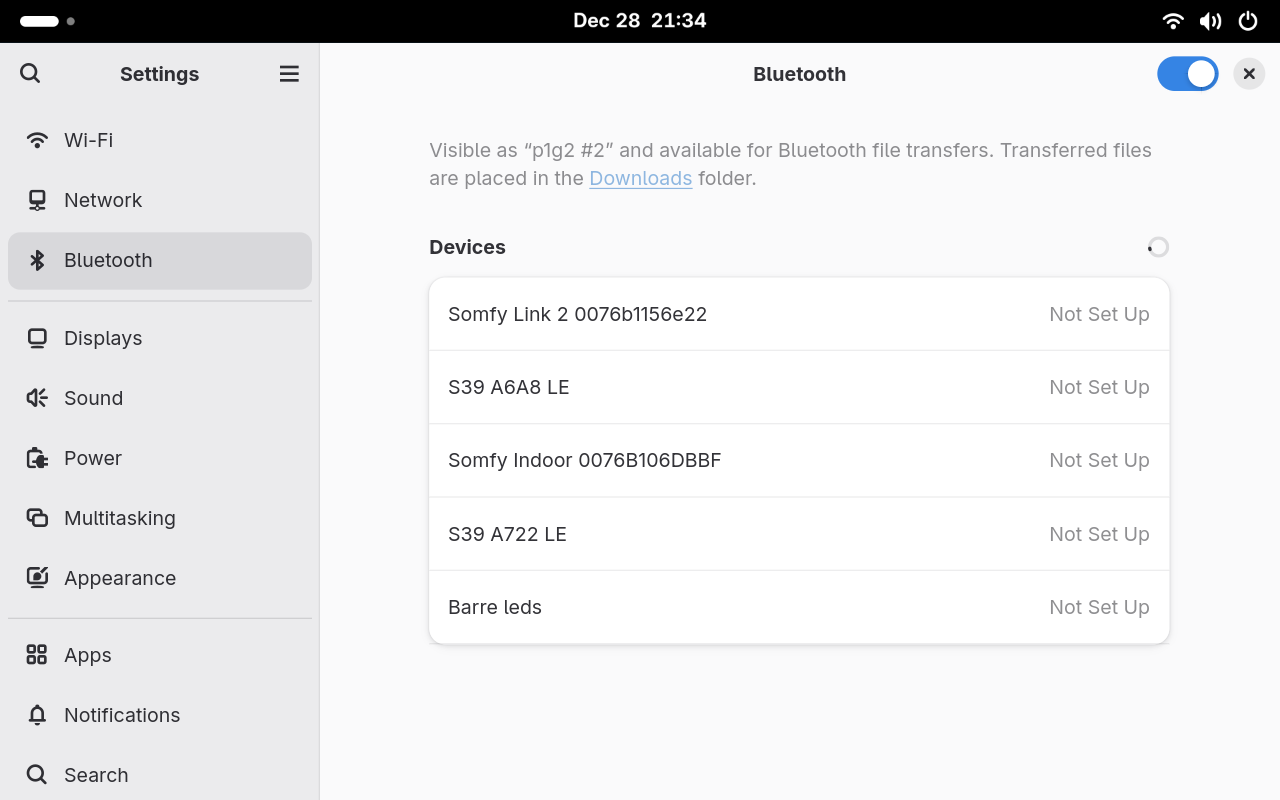Go to Notifications settings

(122, 715)
